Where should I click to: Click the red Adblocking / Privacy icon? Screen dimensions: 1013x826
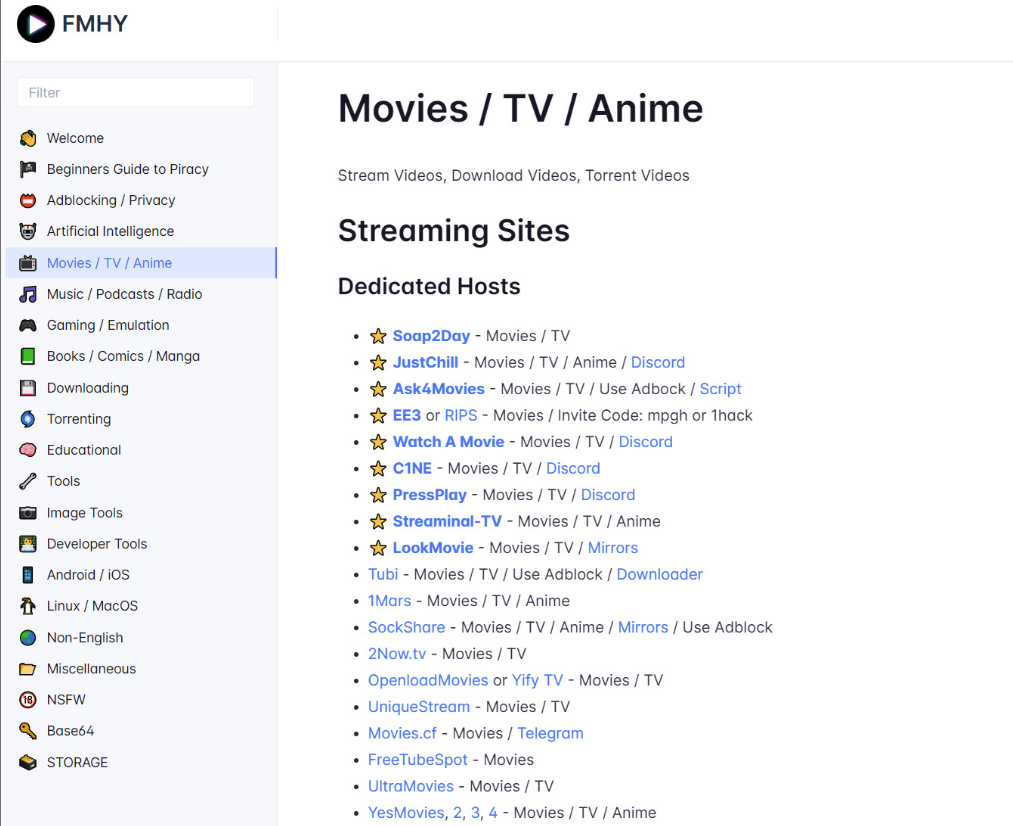(x=28, y=200)
